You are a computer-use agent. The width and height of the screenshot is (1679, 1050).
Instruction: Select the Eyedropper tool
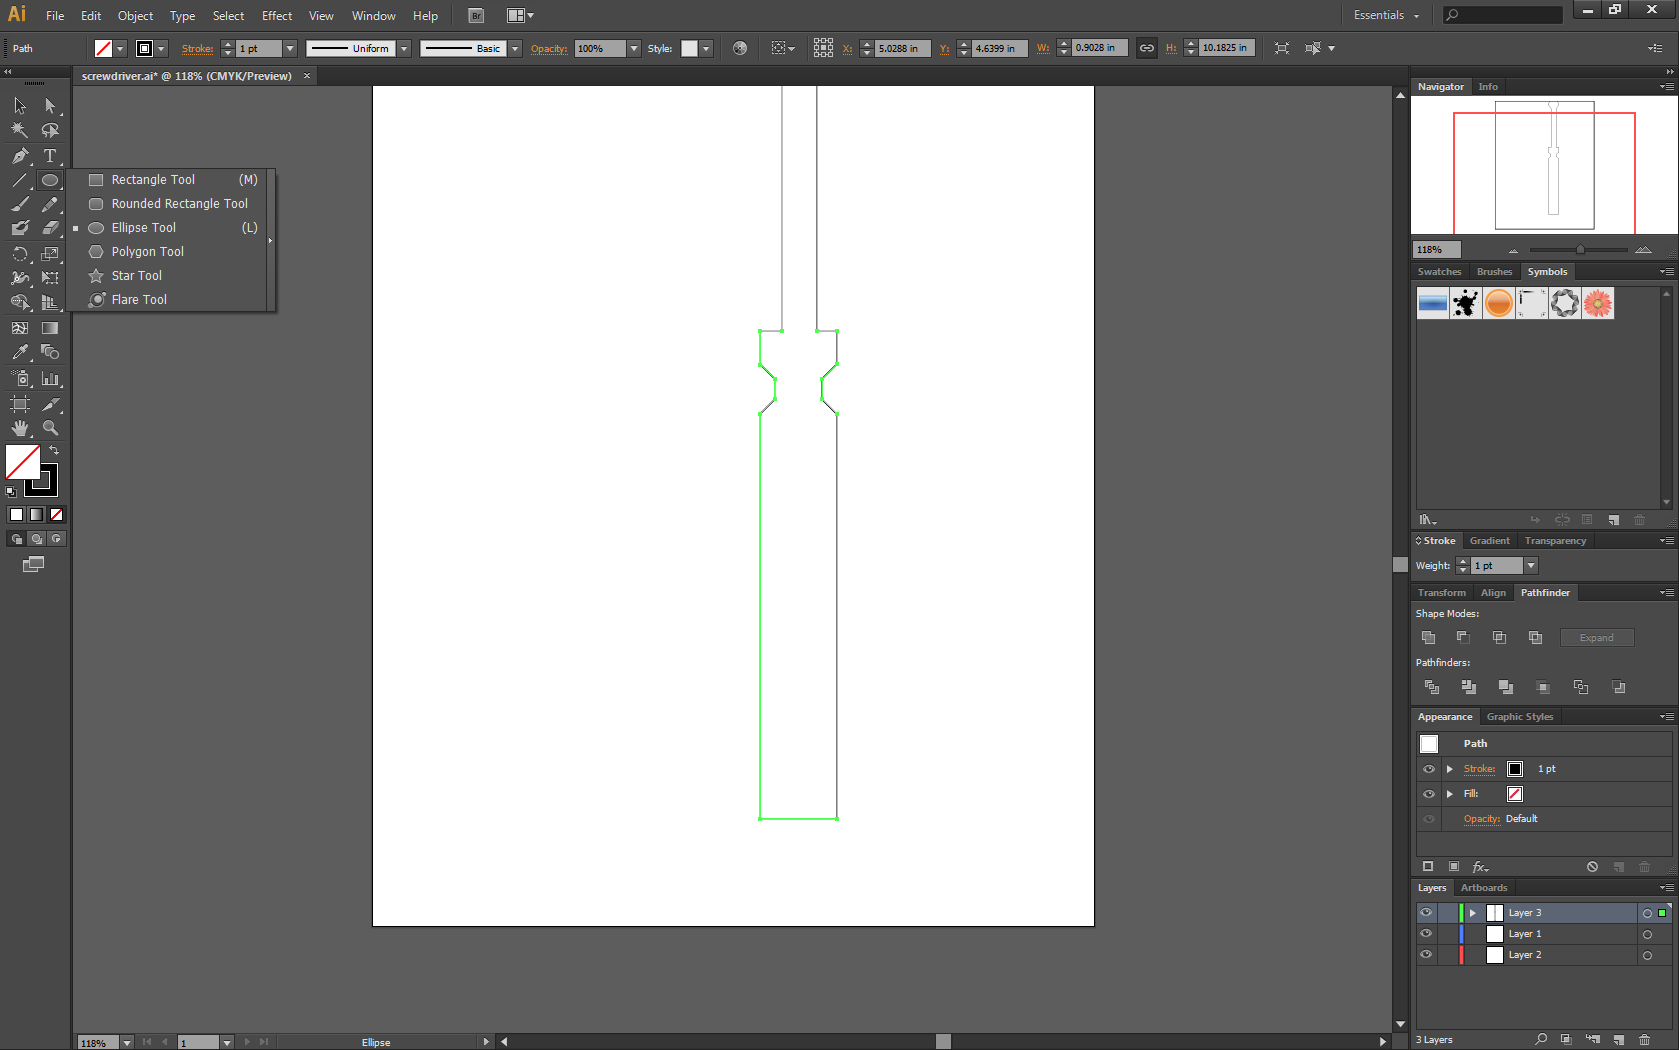(x=19, y=352)
